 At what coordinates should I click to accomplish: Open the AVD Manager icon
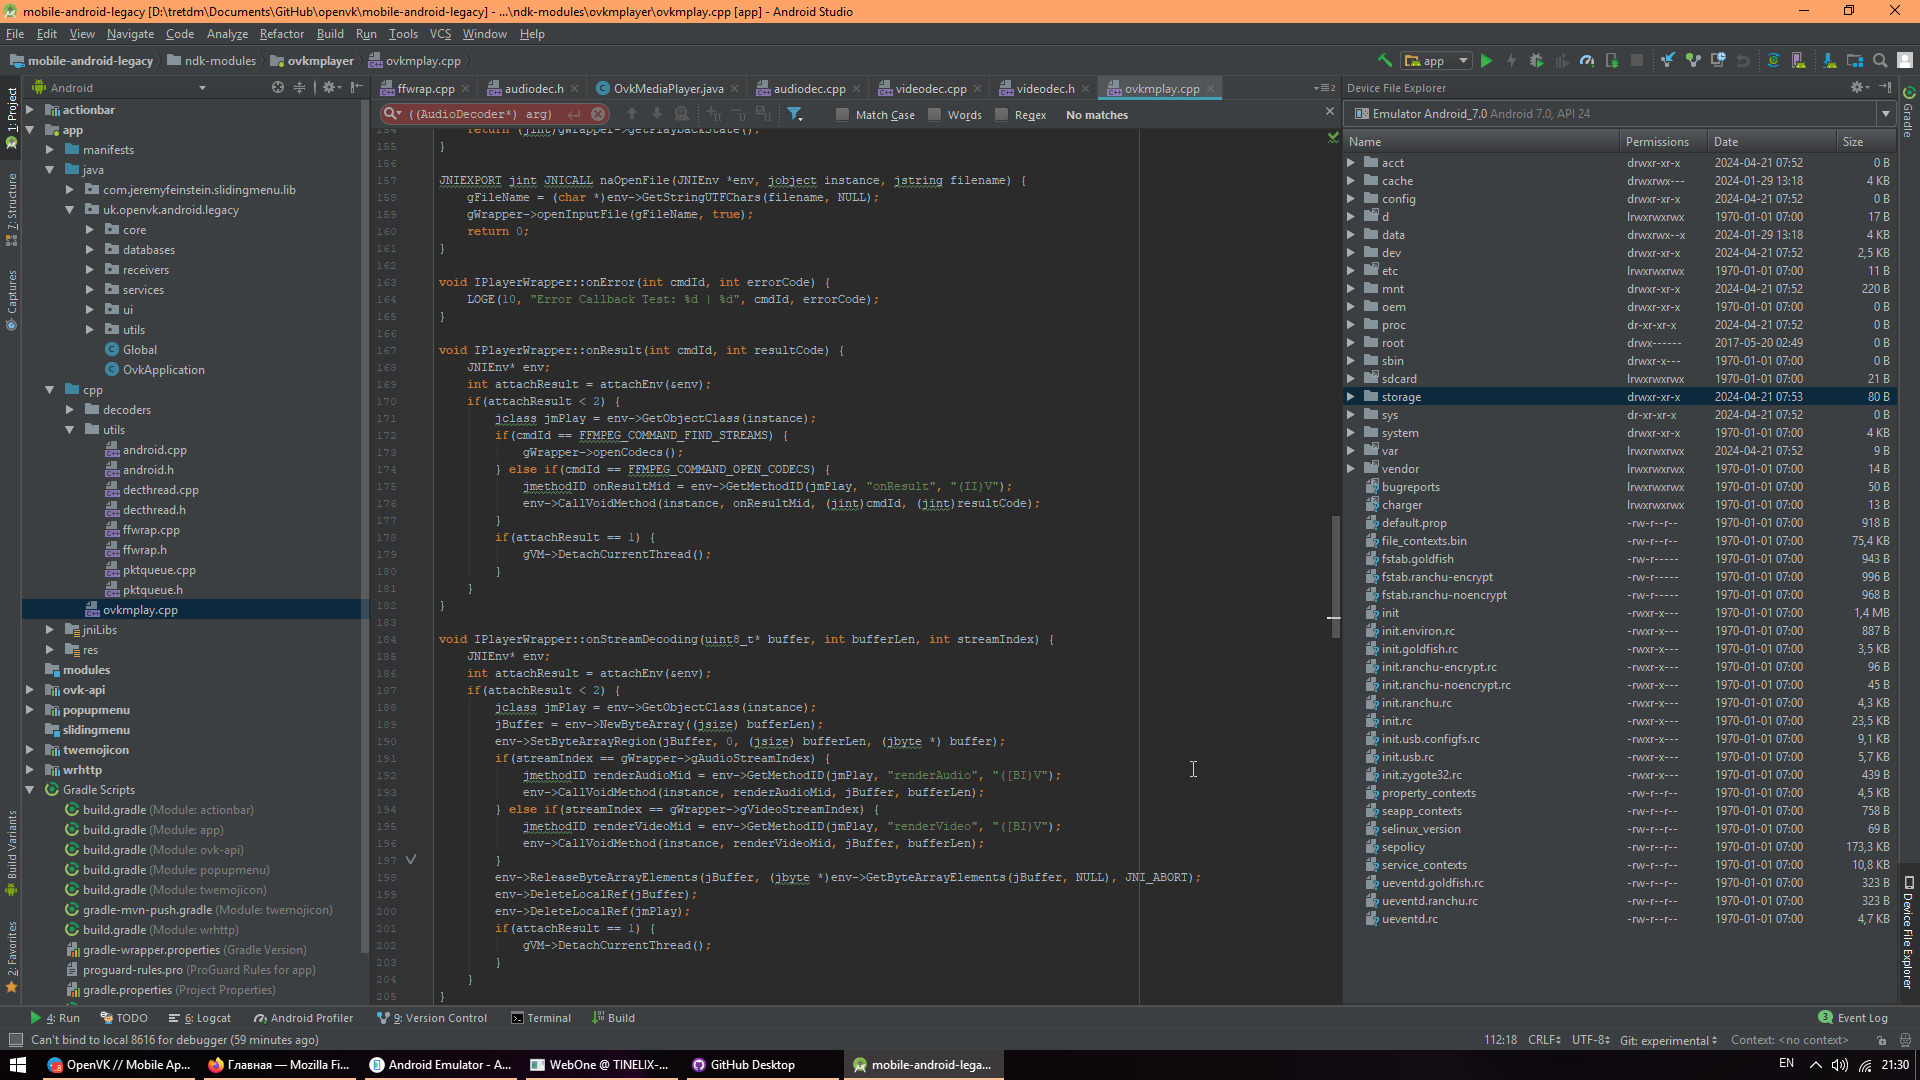pos(1798,61)
